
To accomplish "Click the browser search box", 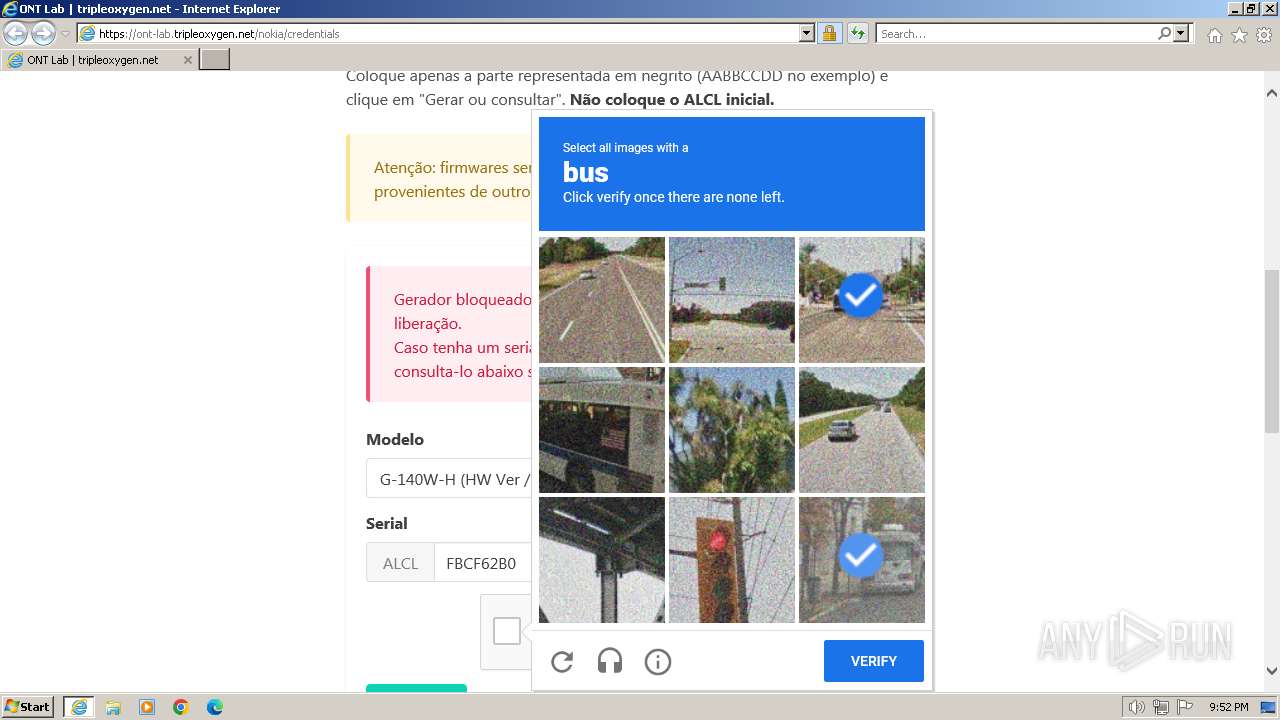I will pos(1016,33).
